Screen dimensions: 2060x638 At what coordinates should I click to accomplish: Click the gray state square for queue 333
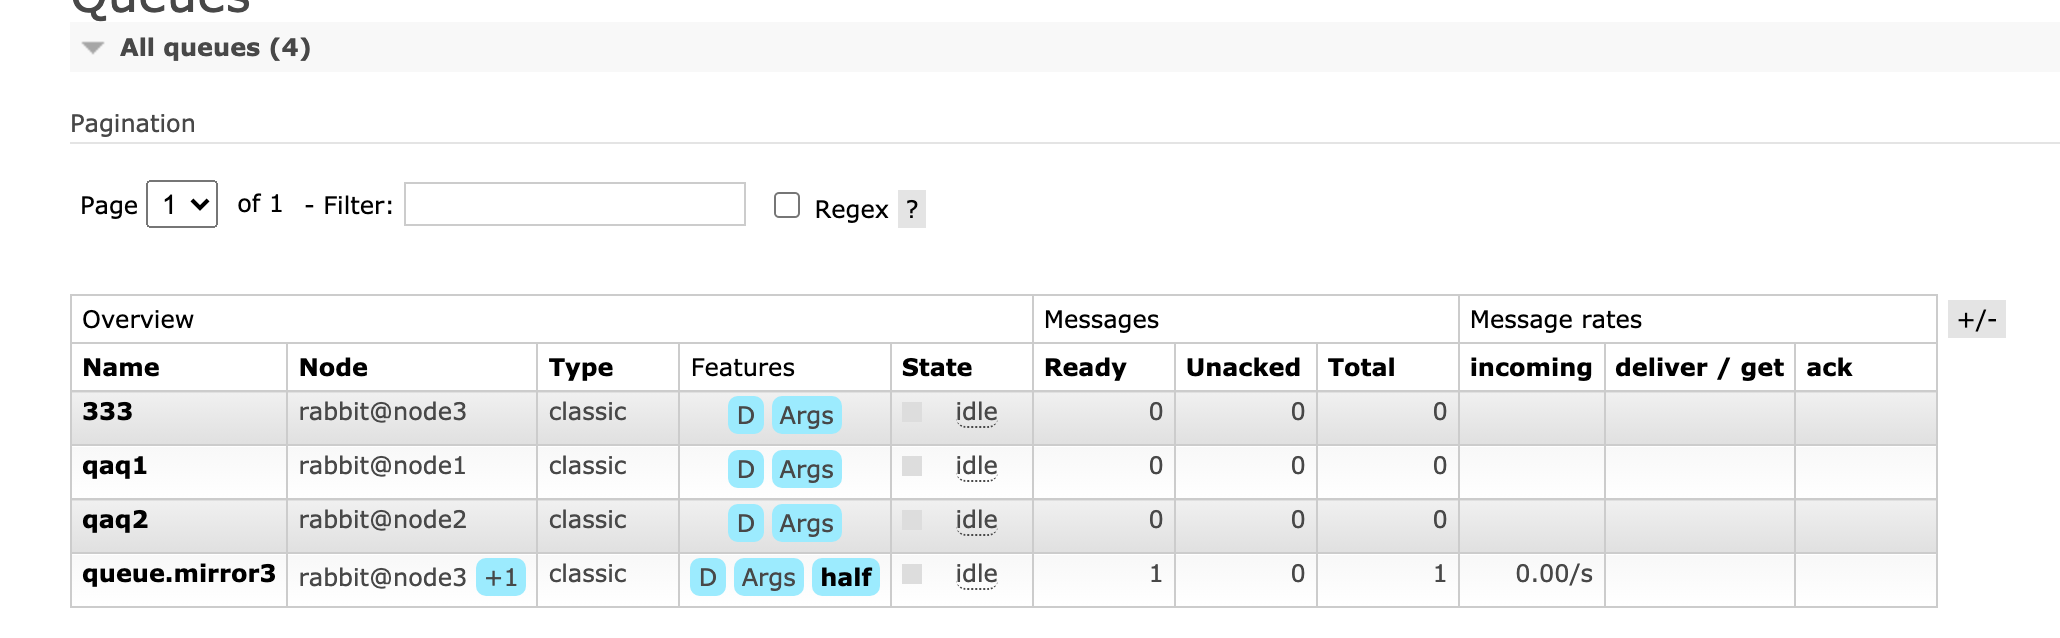click(x=912, y=412)
